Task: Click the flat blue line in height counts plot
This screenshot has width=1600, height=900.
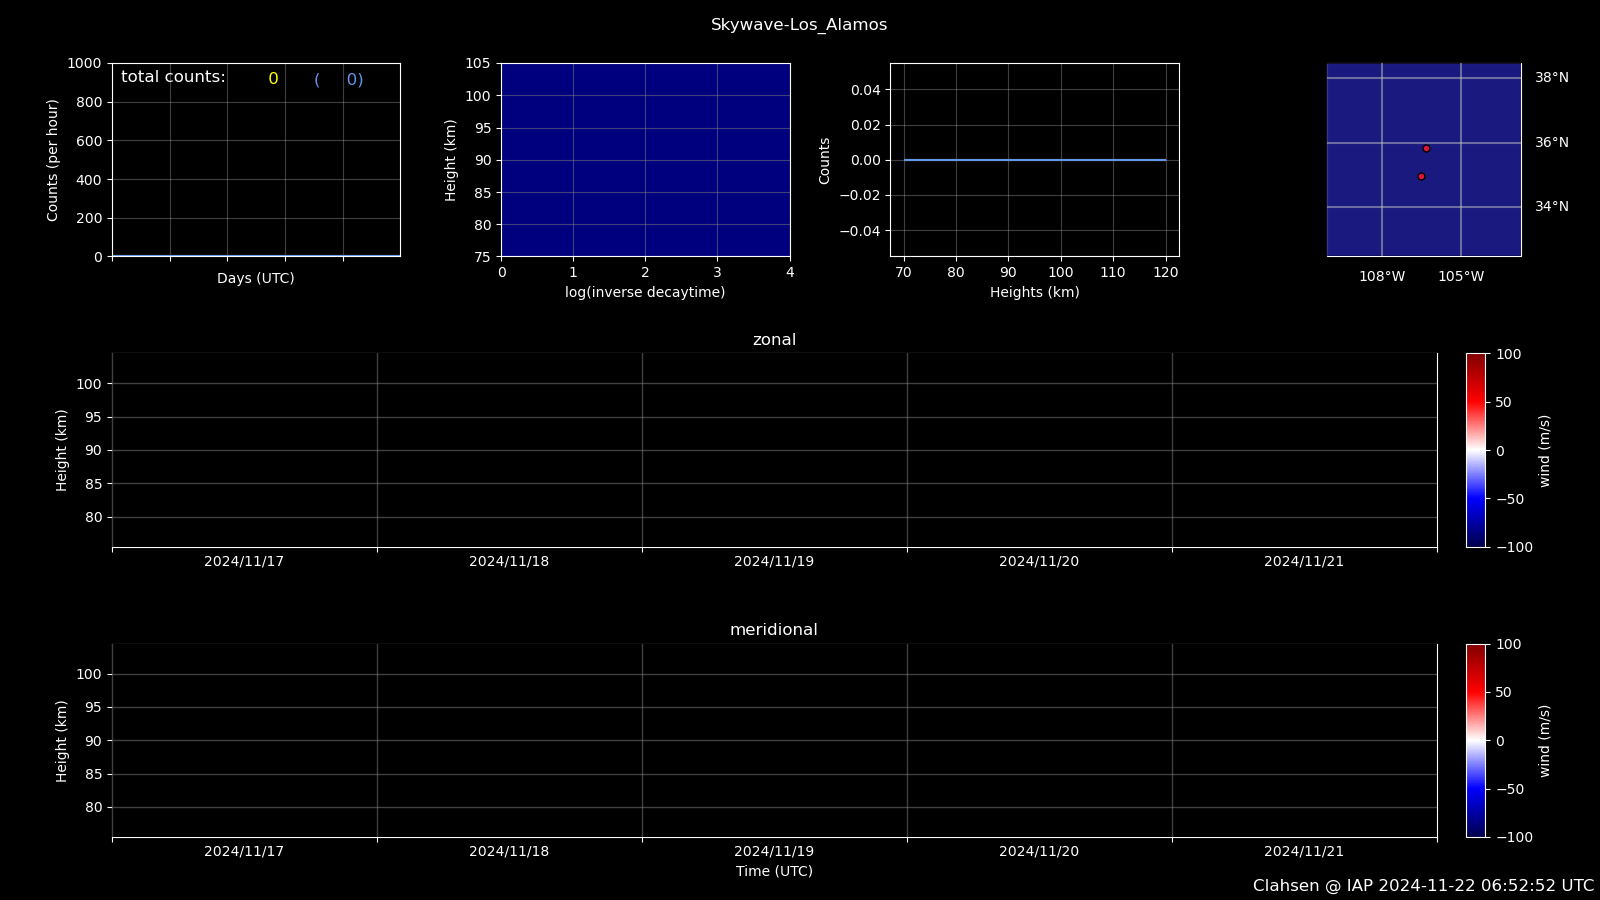Action: [x=1035, y=160]
